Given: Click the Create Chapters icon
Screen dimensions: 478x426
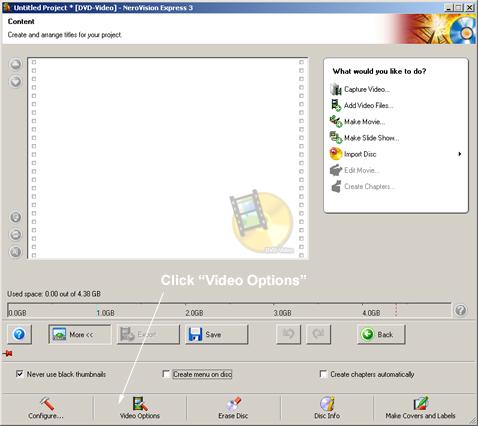Looking at the screenshot, I should point(336,186).
